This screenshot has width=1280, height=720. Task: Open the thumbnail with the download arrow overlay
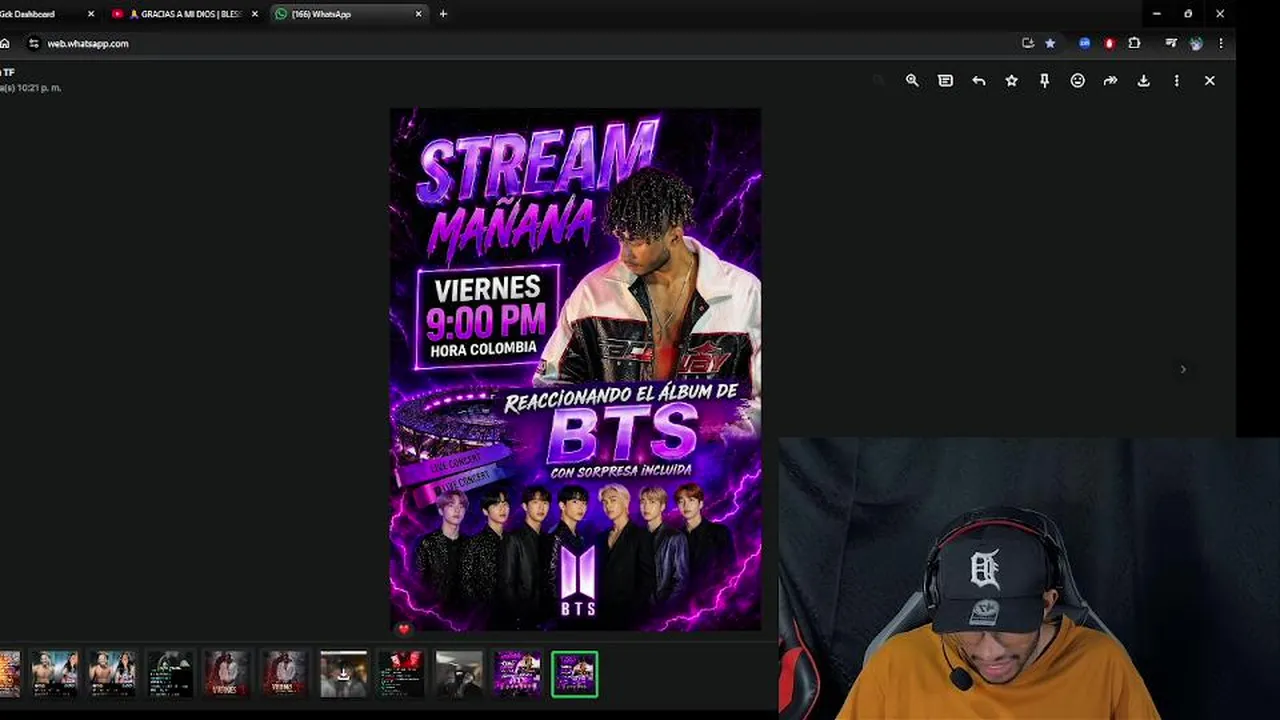click(343, 674)
